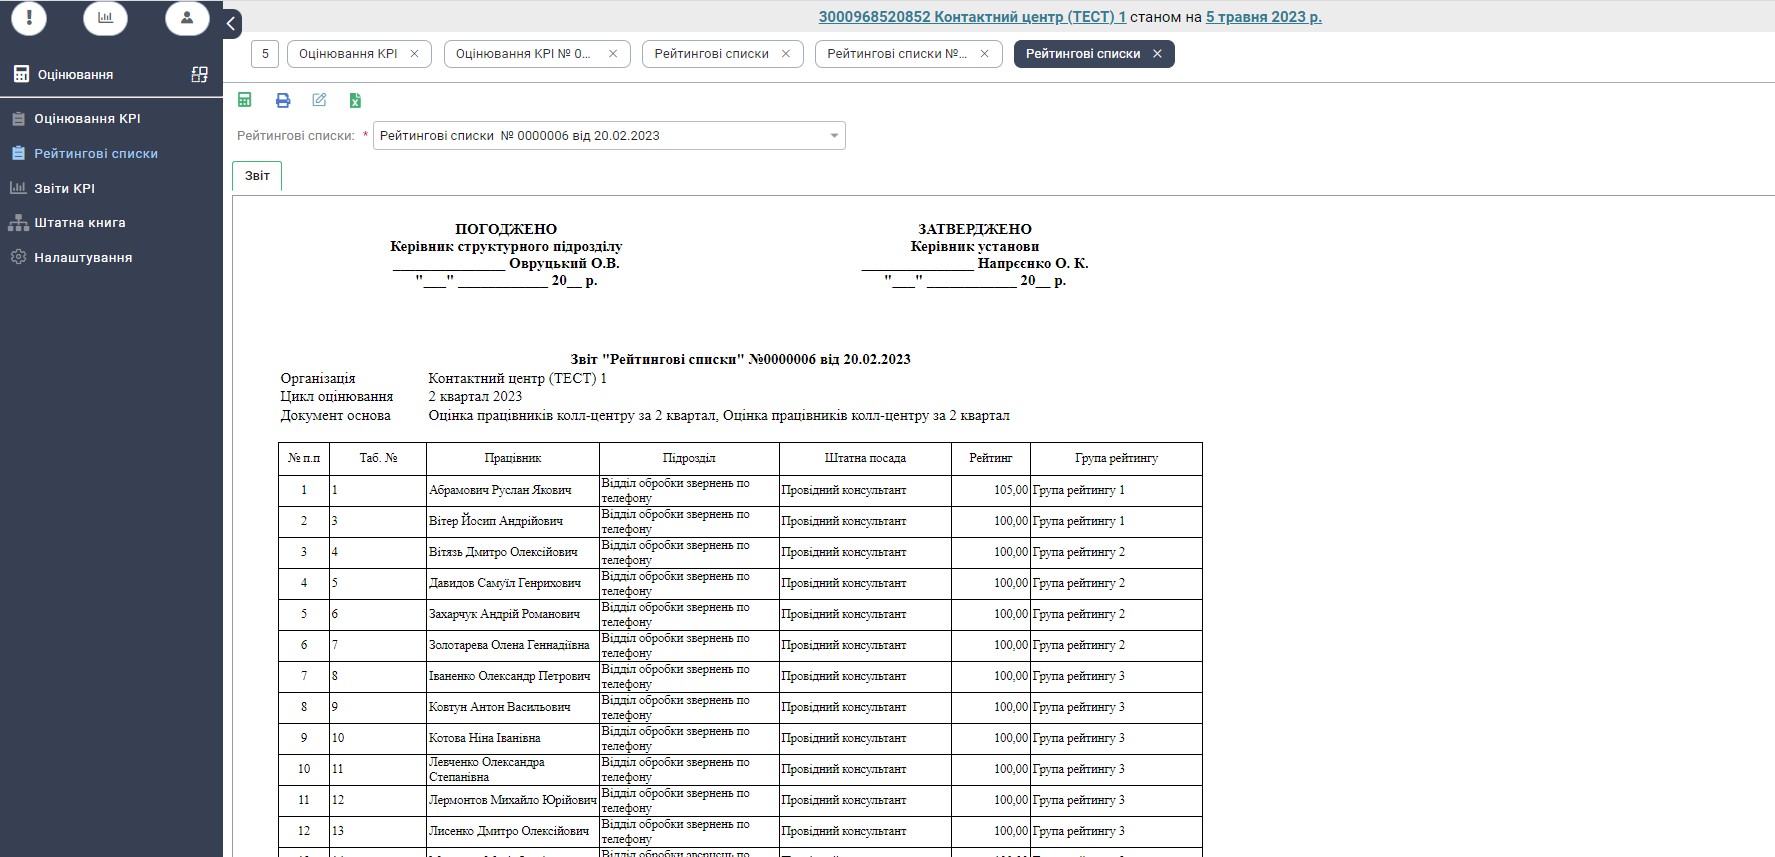Image resolution: width=1775 pixels, height=857 pixels.
Task: Open the Оцінювання KPI sidebar item
Action: 87,118
